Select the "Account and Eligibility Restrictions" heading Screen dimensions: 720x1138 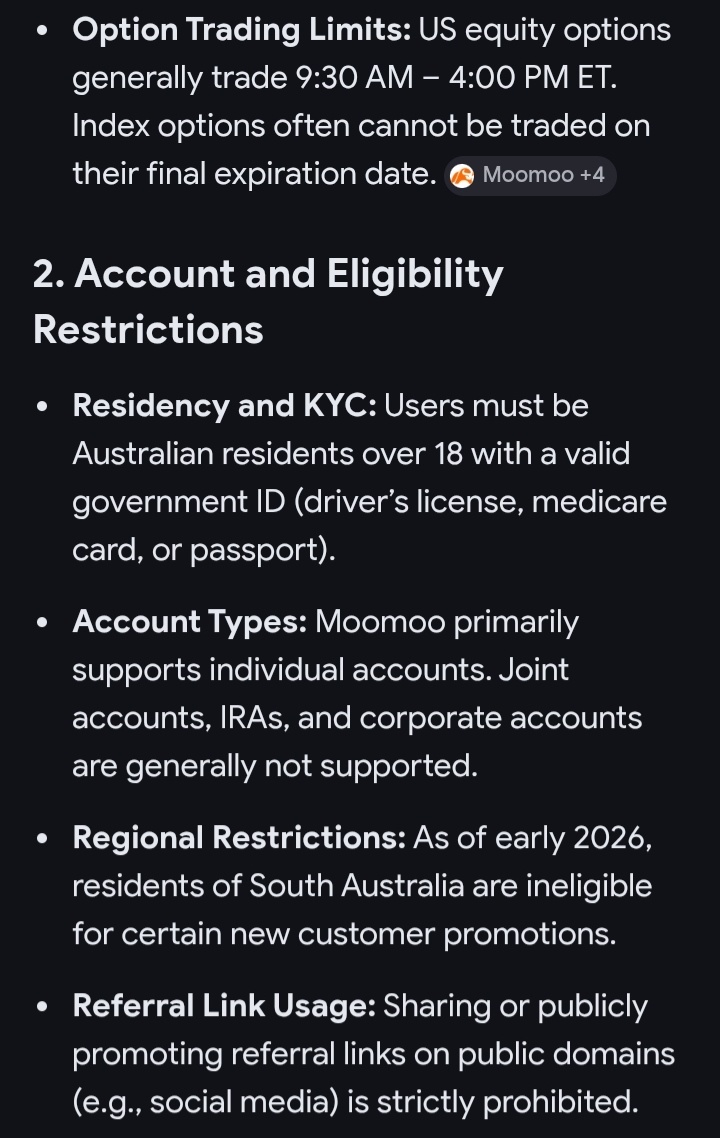point(268,301)
